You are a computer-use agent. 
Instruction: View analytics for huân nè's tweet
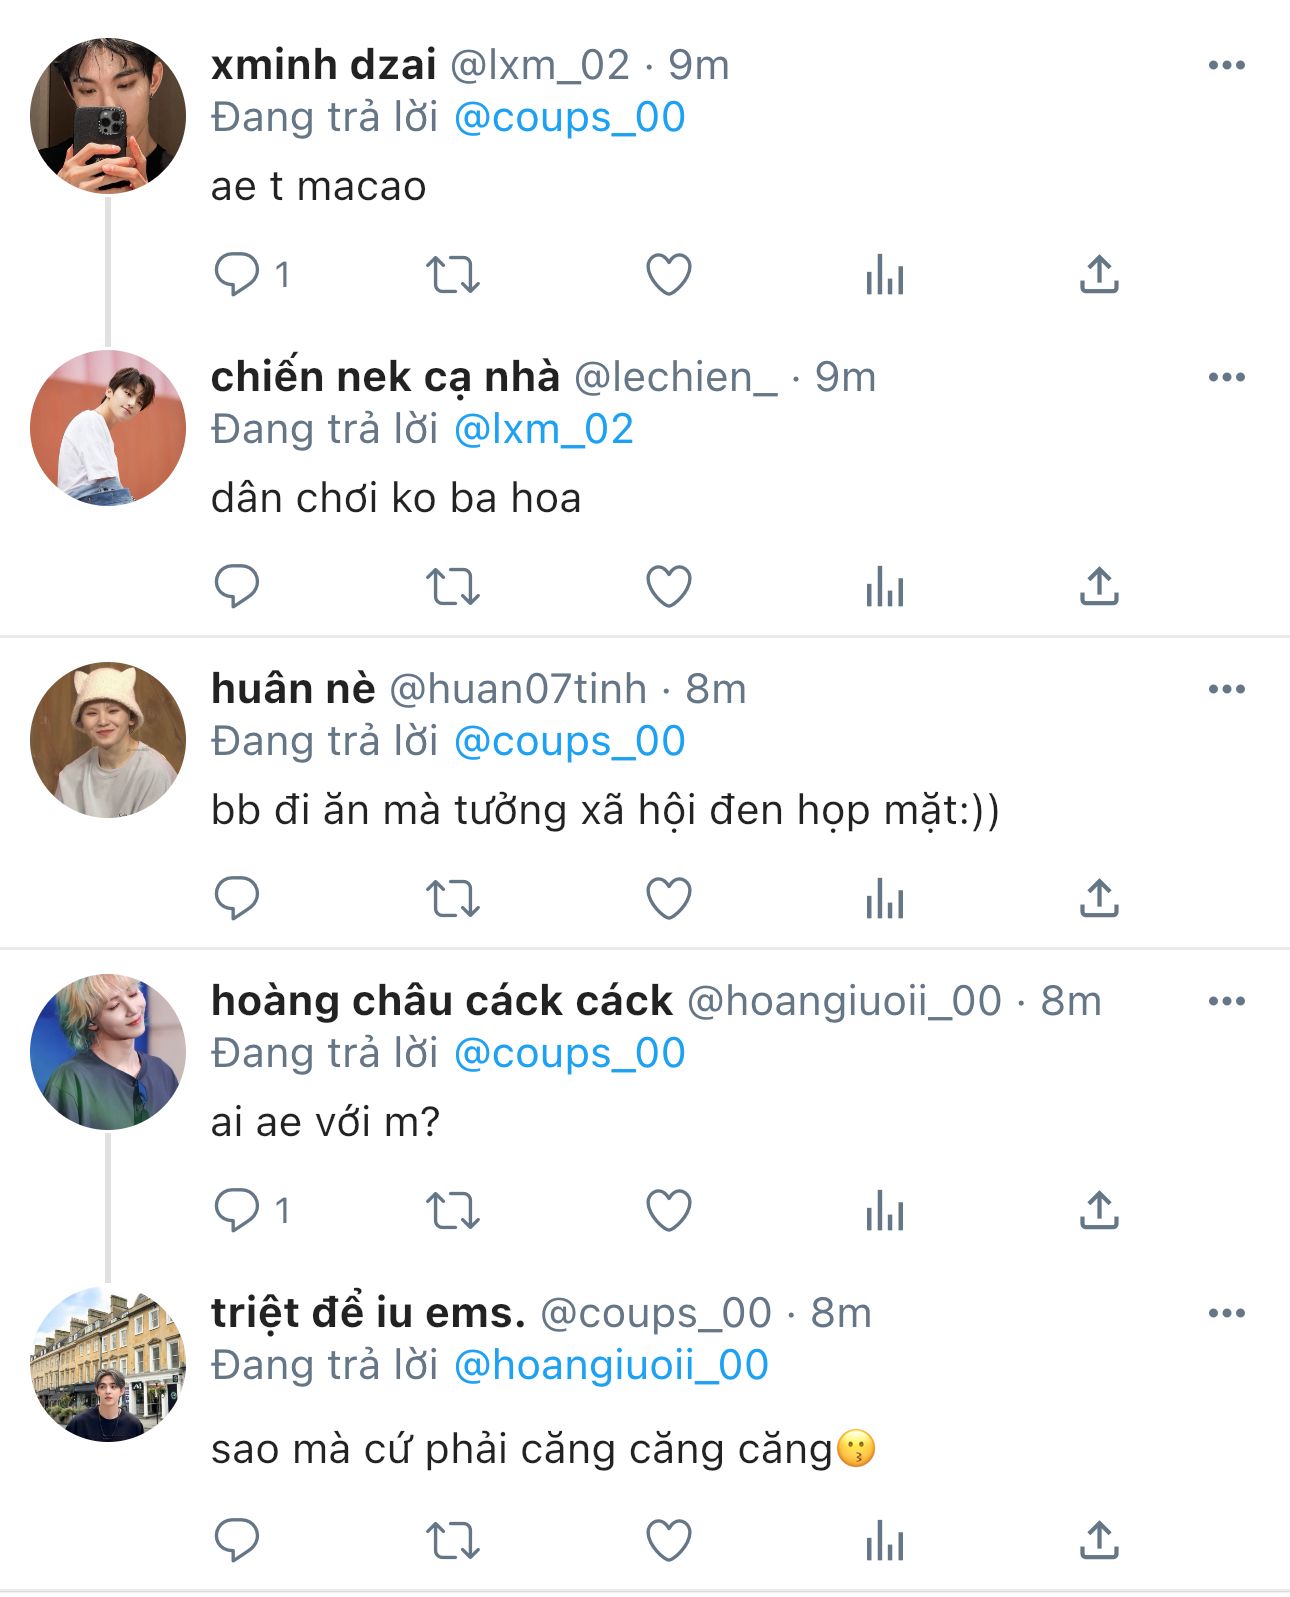(885, 898)
